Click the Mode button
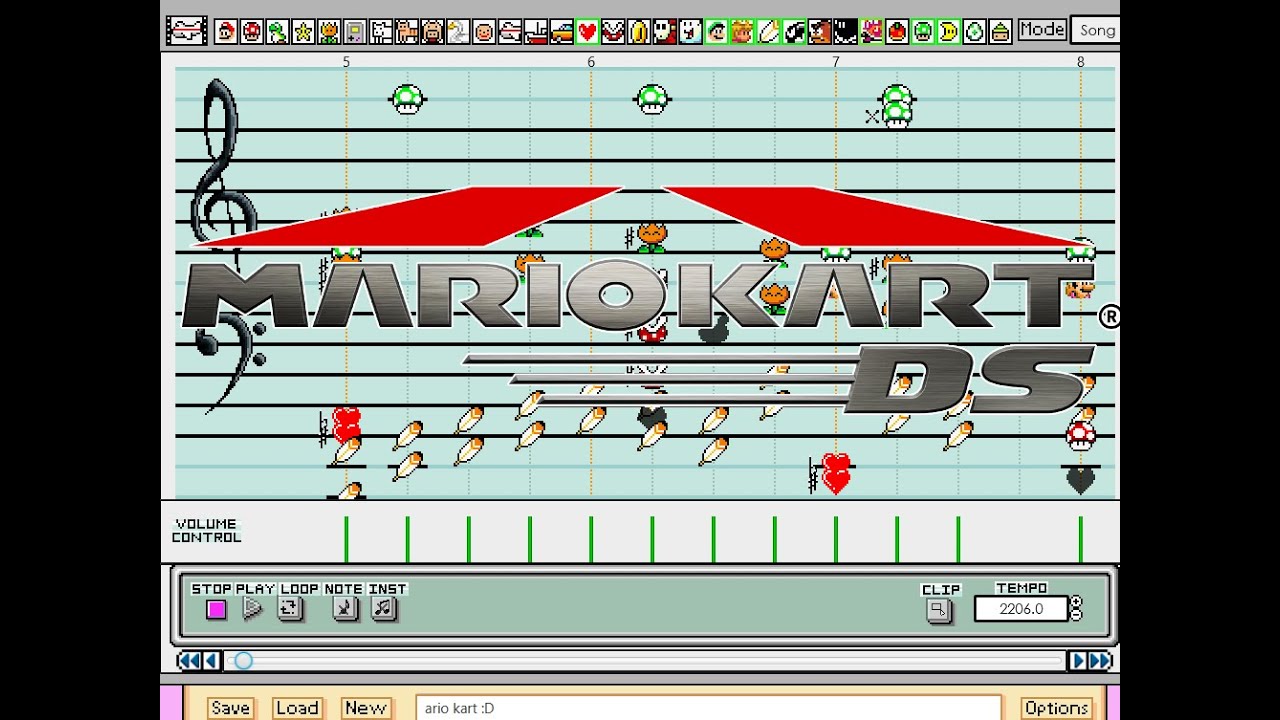1280x720 pixels. [1042, 30]
